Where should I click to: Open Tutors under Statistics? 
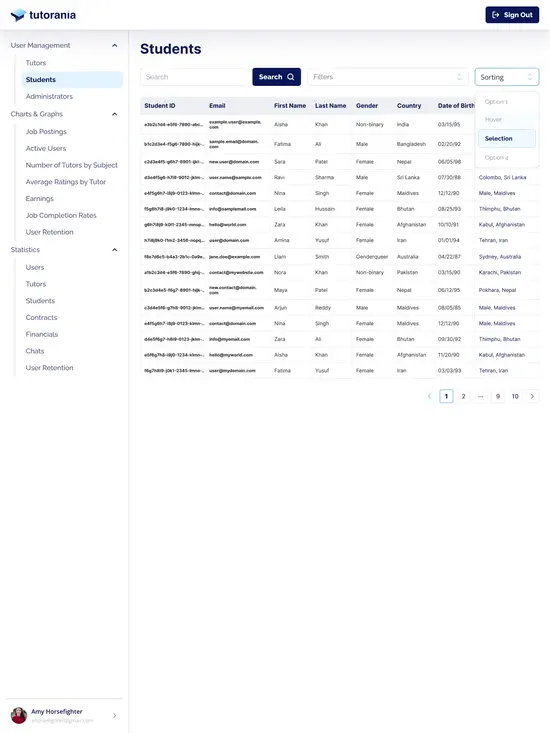[36, 284]
